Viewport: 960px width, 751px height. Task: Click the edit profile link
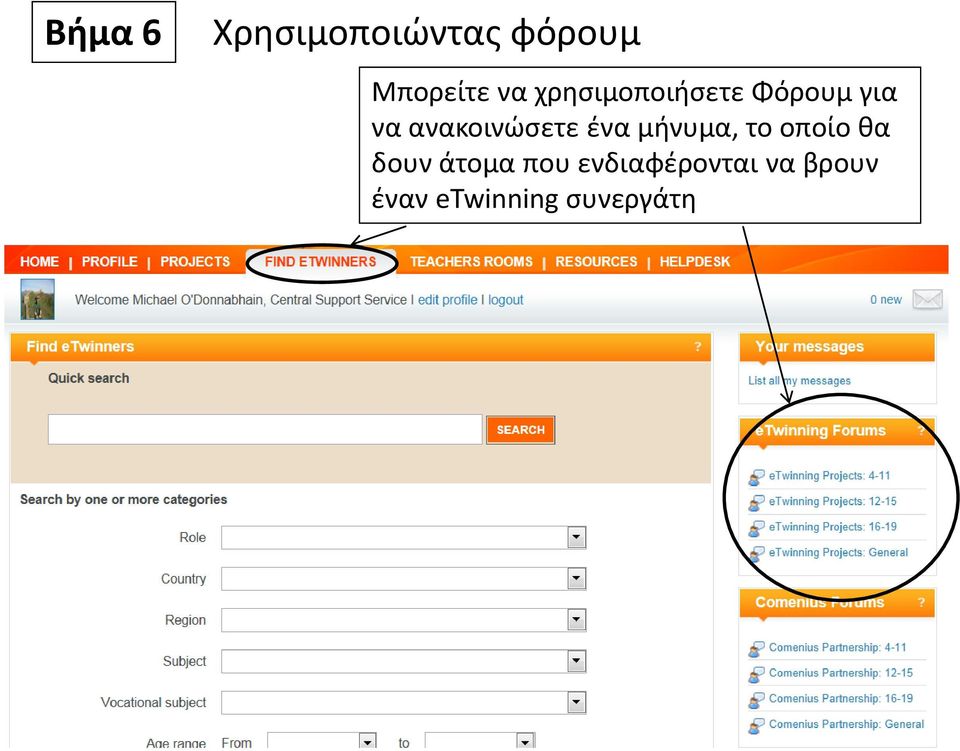pos(448,300)
